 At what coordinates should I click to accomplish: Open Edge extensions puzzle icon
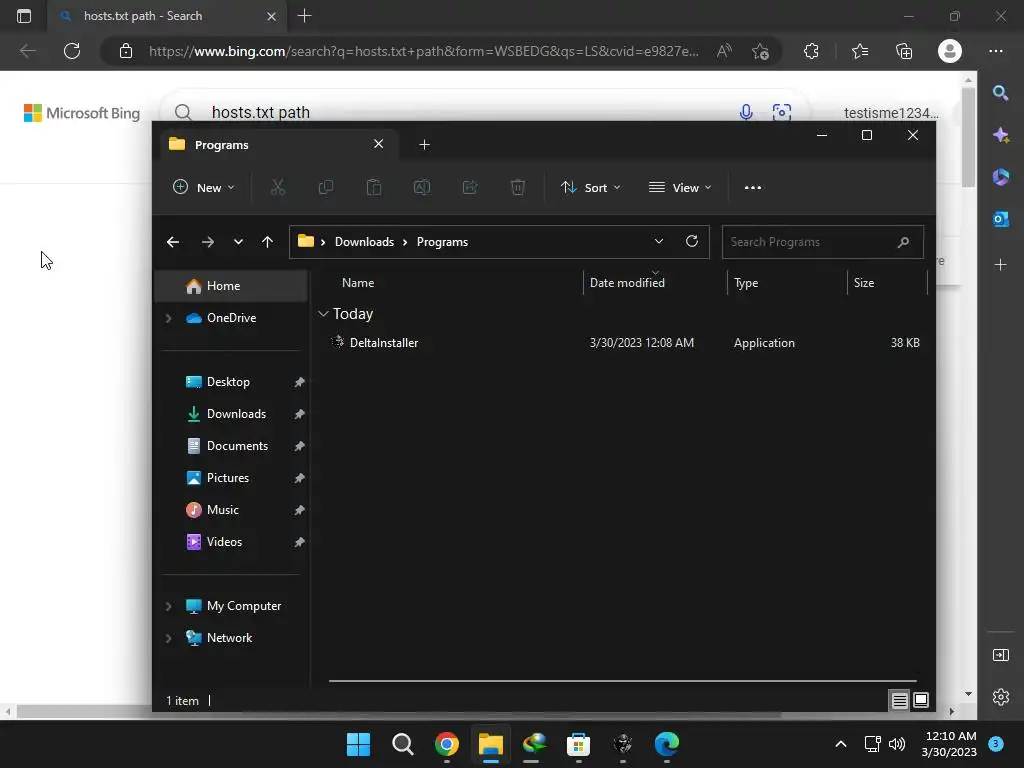coord(811,51)
